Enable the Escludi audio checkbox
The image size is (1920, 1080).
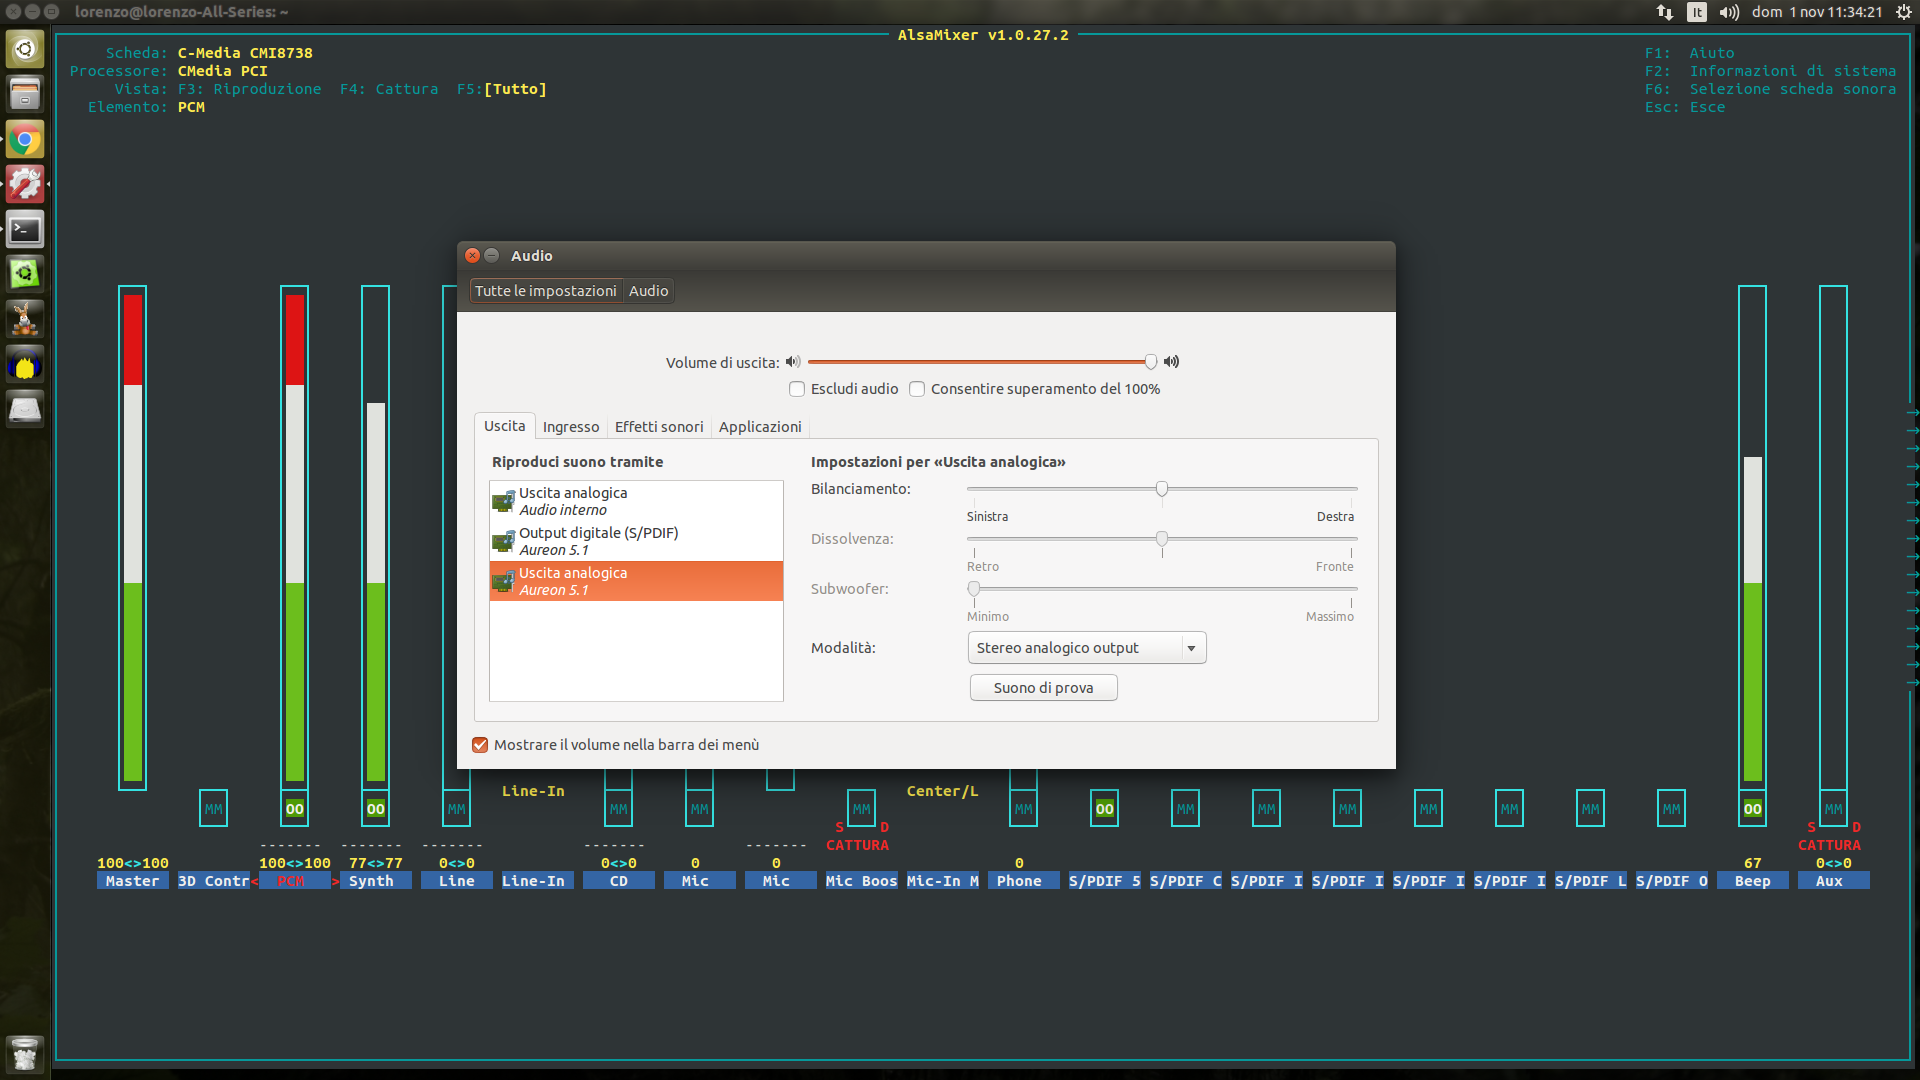pyautogui.click(x=797, y=389)
